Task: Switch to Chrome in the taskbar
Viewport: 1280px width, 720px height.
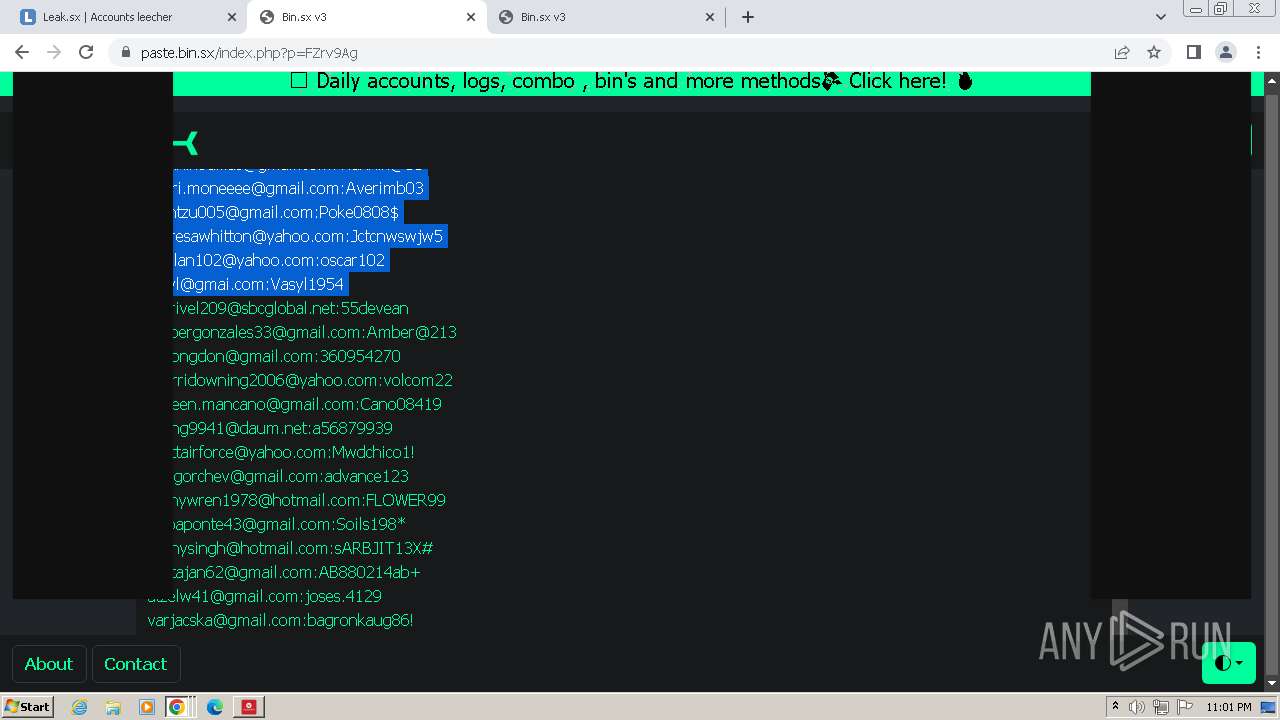Action: 177,707
